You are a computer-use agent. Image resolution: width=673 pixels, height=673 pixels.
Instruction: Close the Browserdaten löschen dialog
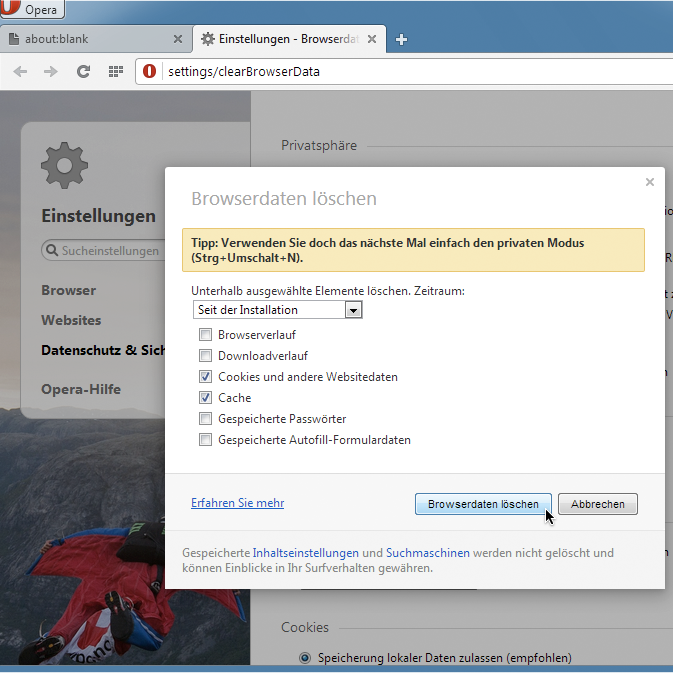tap(650, 182)
